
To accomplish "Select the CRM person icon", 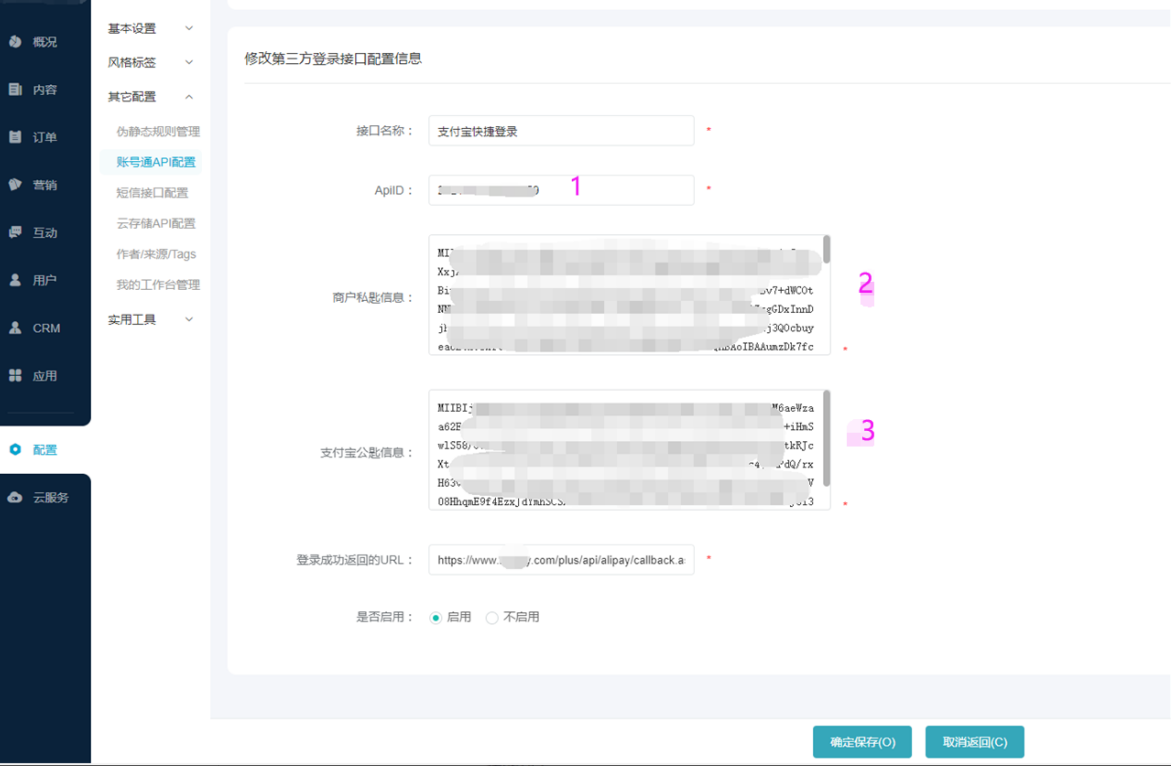I will click(x=15, y=328).
